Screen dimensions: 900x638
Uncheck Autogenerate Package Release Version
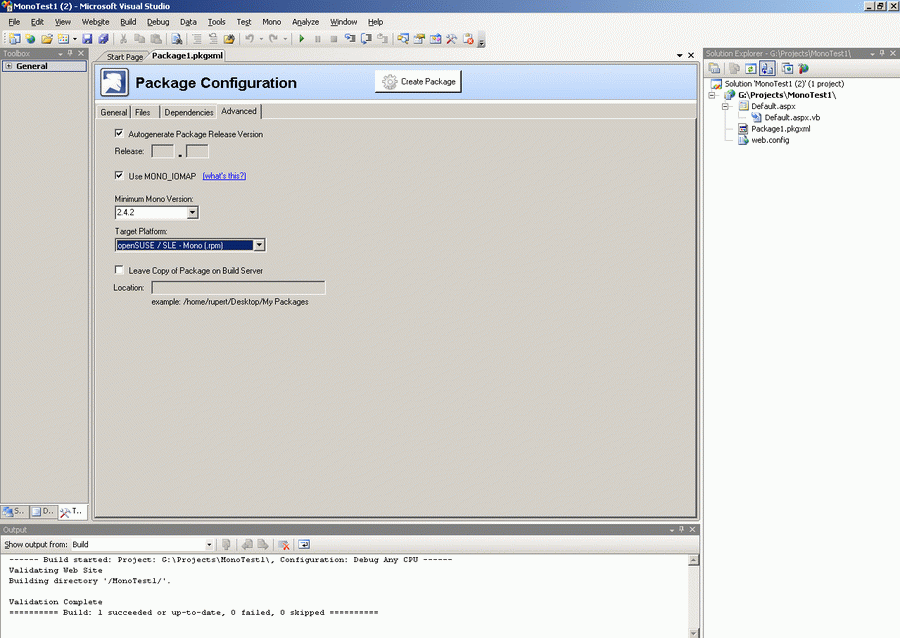(119, 133)
